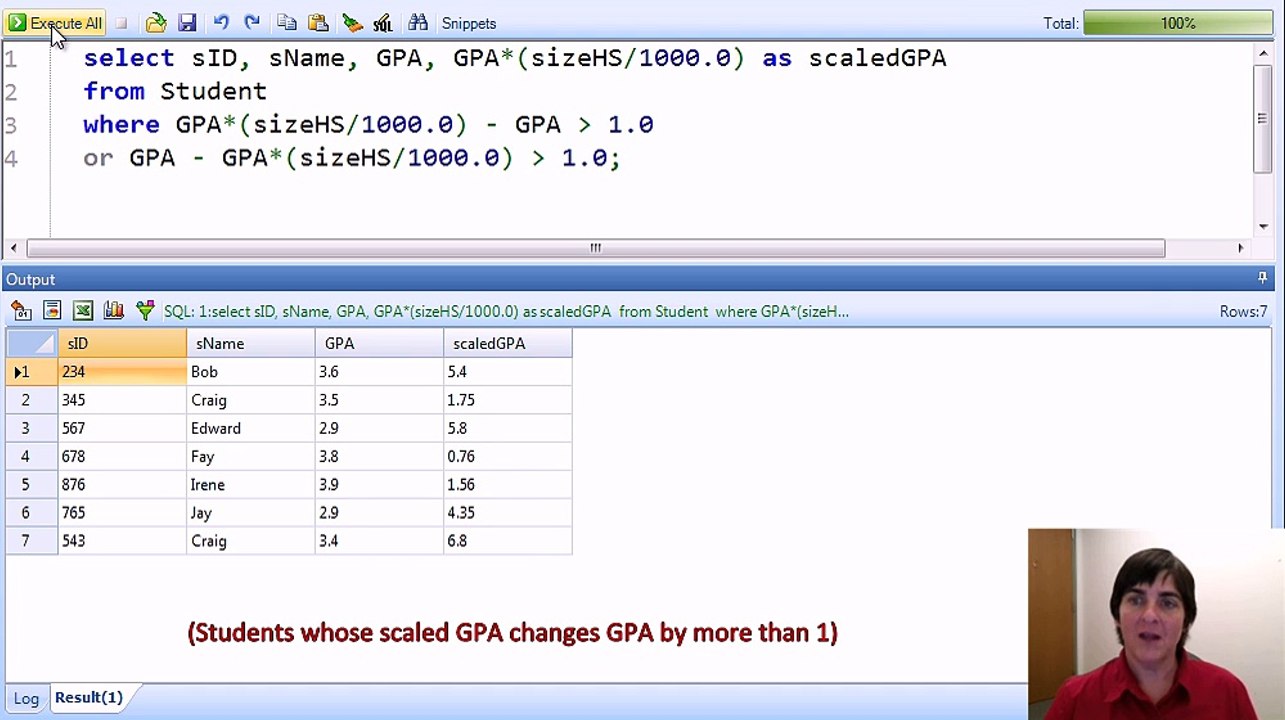Select row 4 header in results grid

[x=31, y=456]
